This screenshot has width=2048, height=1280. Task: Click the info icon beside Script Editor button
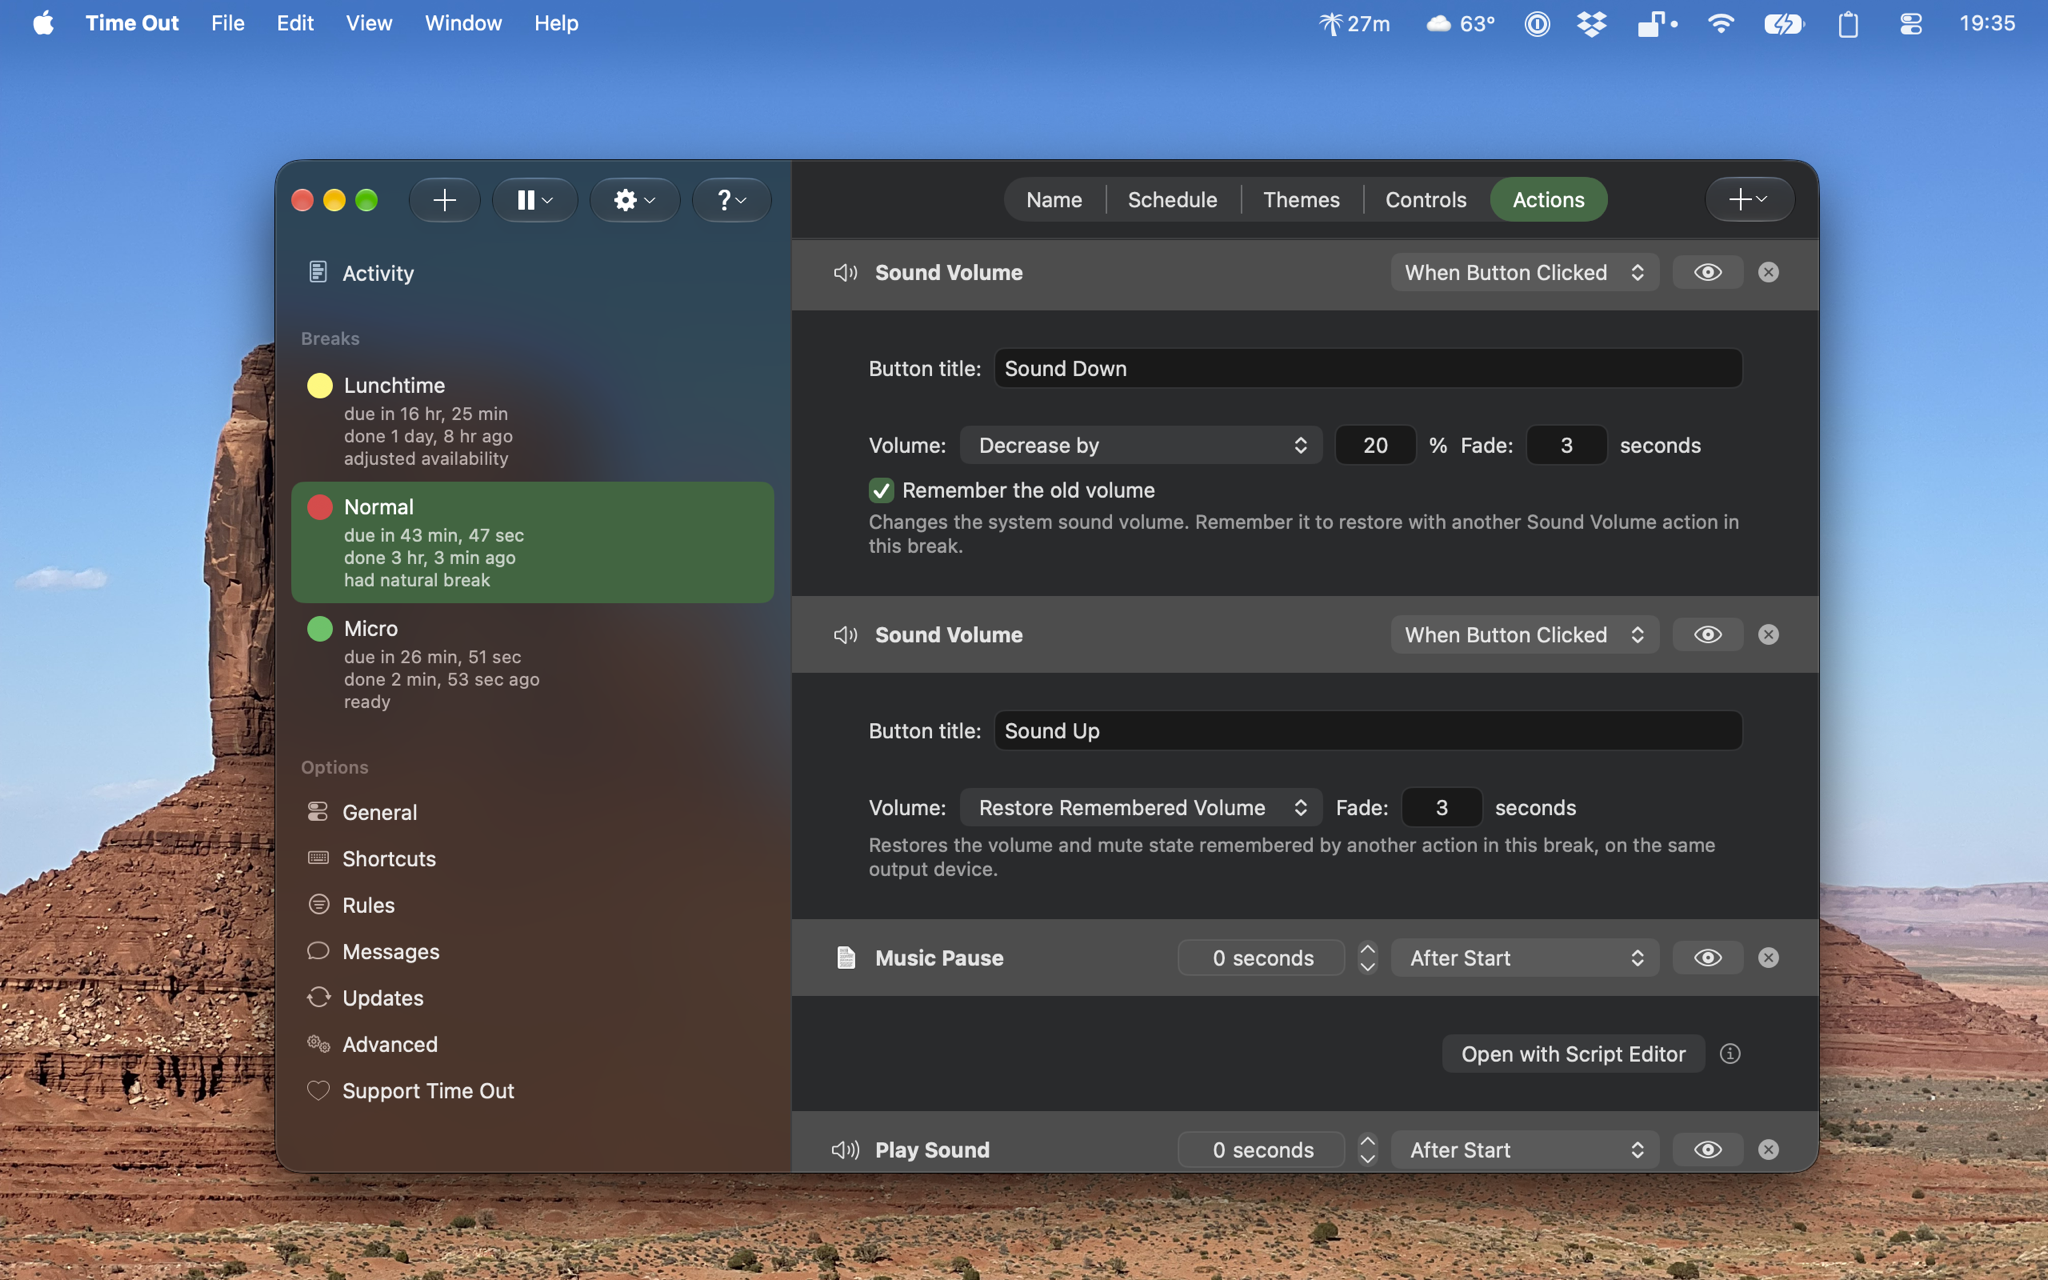[1730, 1054]
